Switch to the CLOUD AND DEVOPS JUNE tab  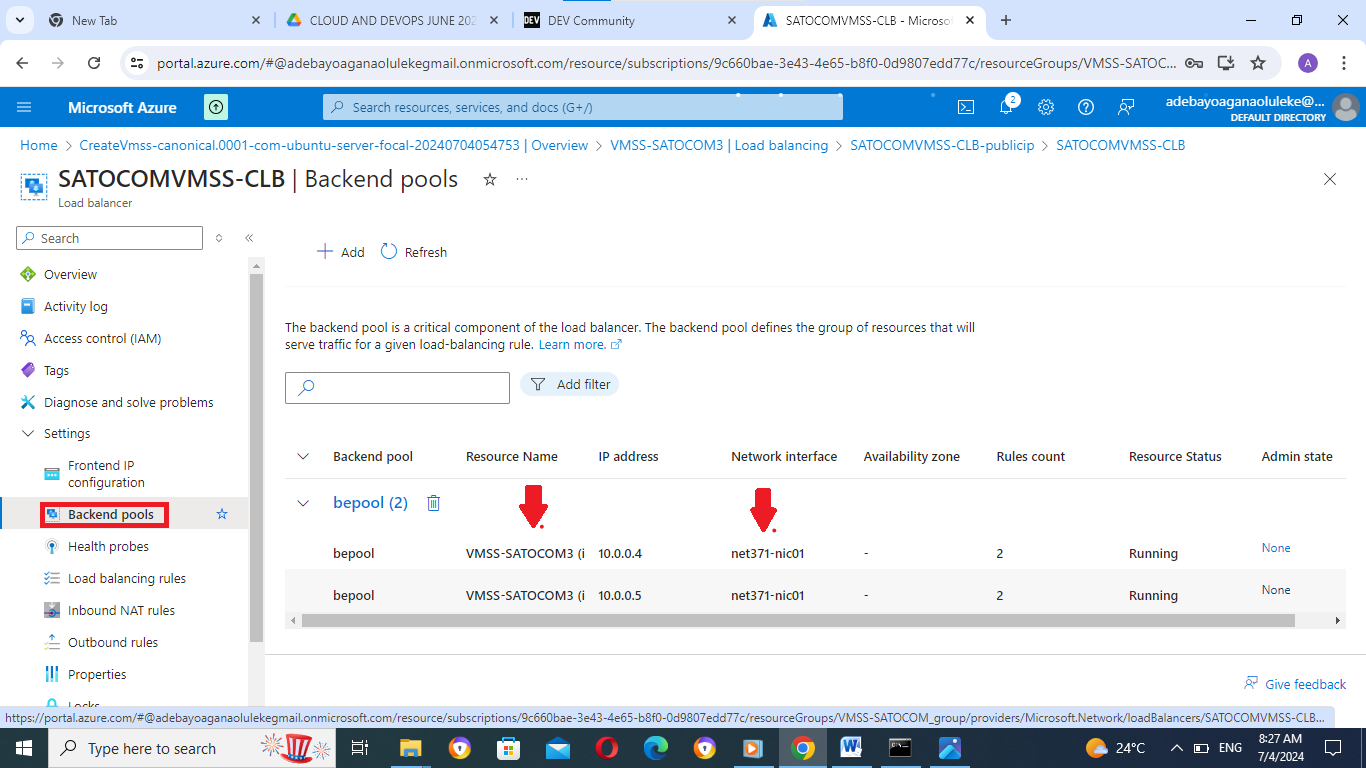(392, 20)
